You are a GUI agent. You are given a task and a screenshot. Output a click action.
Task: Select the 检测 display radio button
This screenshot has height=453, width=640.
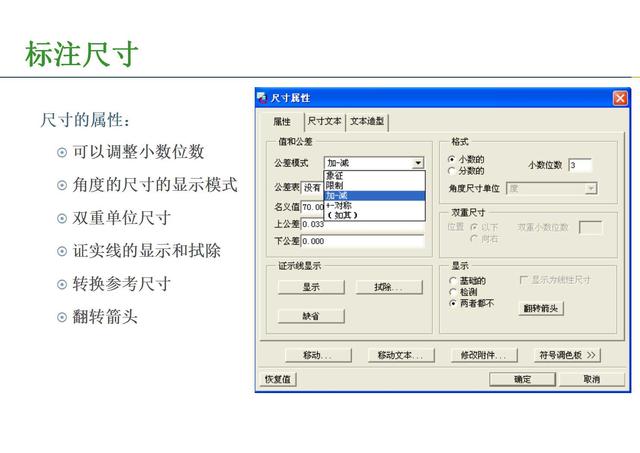(452, 292)
